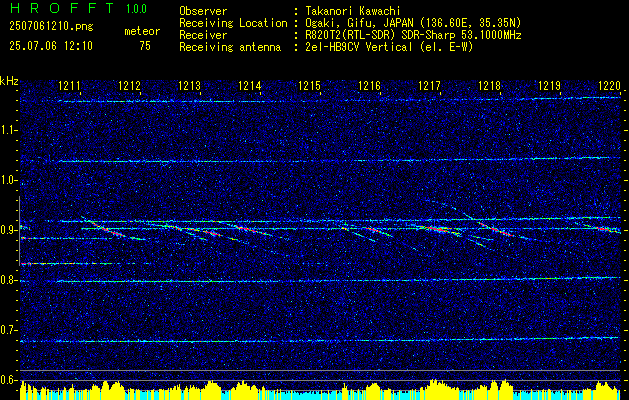This screenshot has height=400, width=629.
Task: Click the HROFFT program title
Action: coord(62,8)
